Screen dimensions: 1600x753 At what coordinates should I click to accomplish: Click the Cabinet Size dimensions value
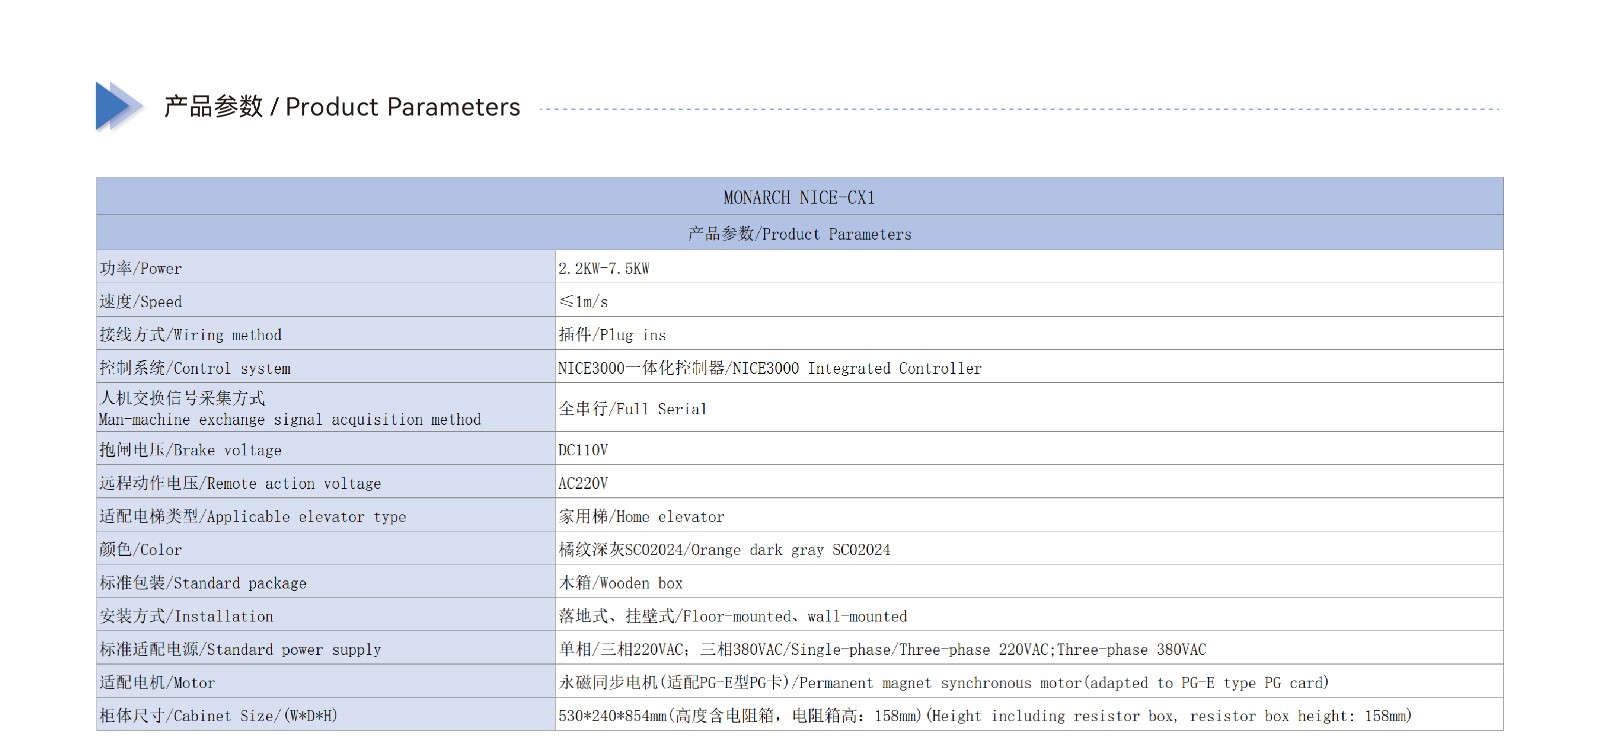985,716
